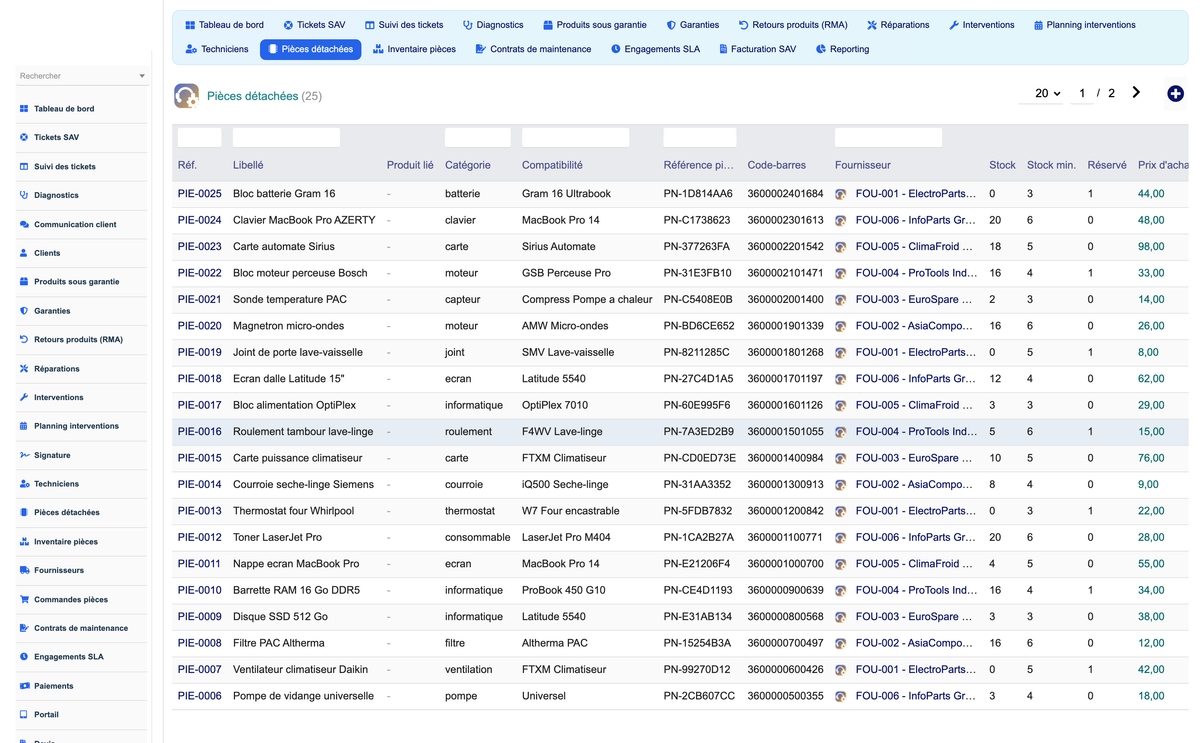Click the Catégorie filter input field
Viewport: 1200px width, 743px height.
point(478,137)
